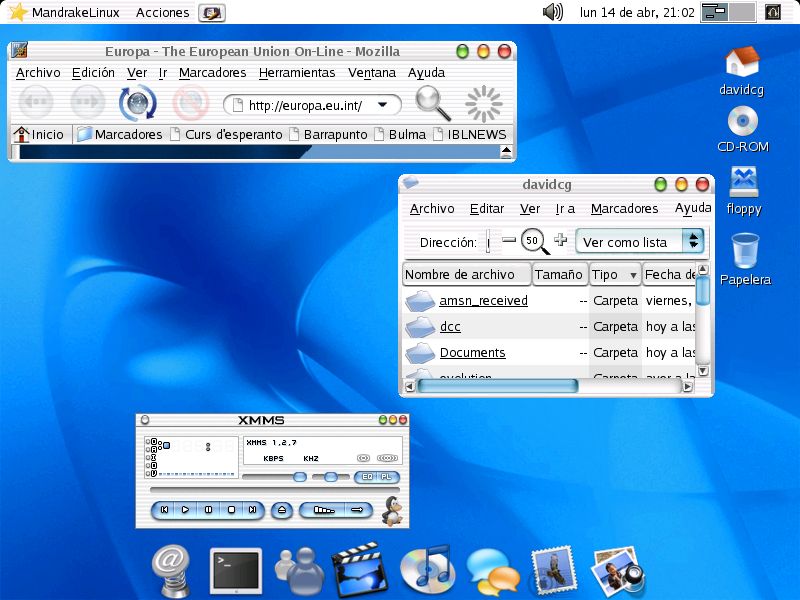This screenshot has height=600, width=800.
Task: Open Mozilla's Herramientas menu
Action: tap(297, 73)
